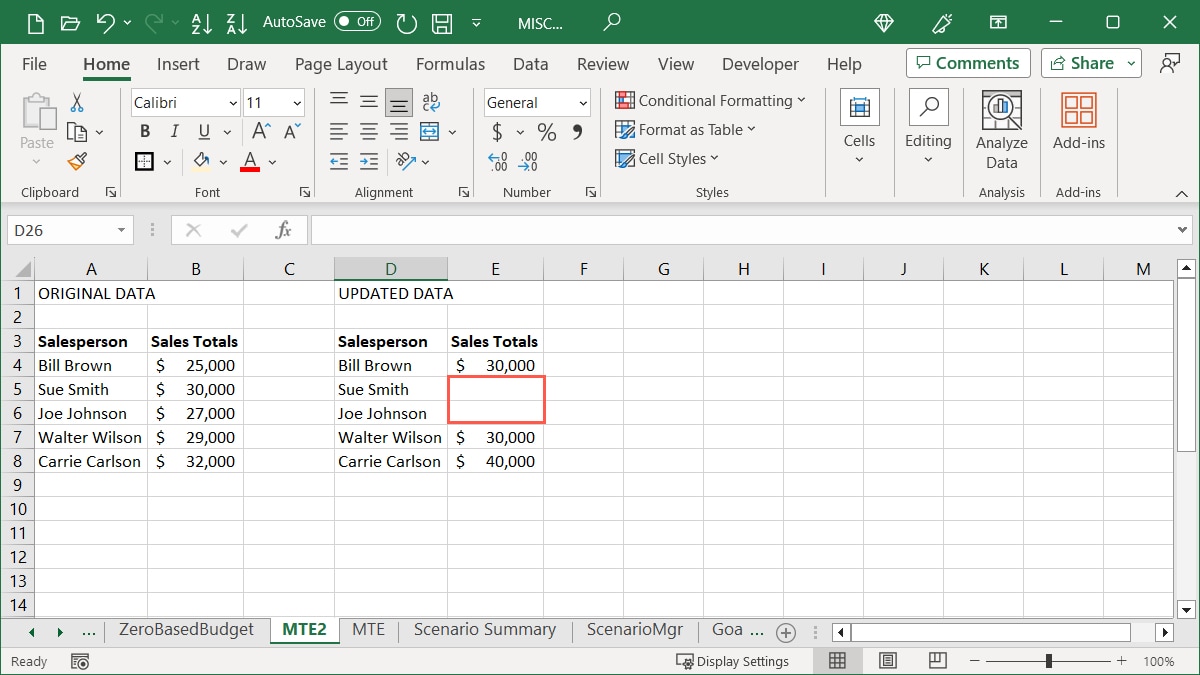Click the Share button
1200x675 pixels.
click(1083, 62)
